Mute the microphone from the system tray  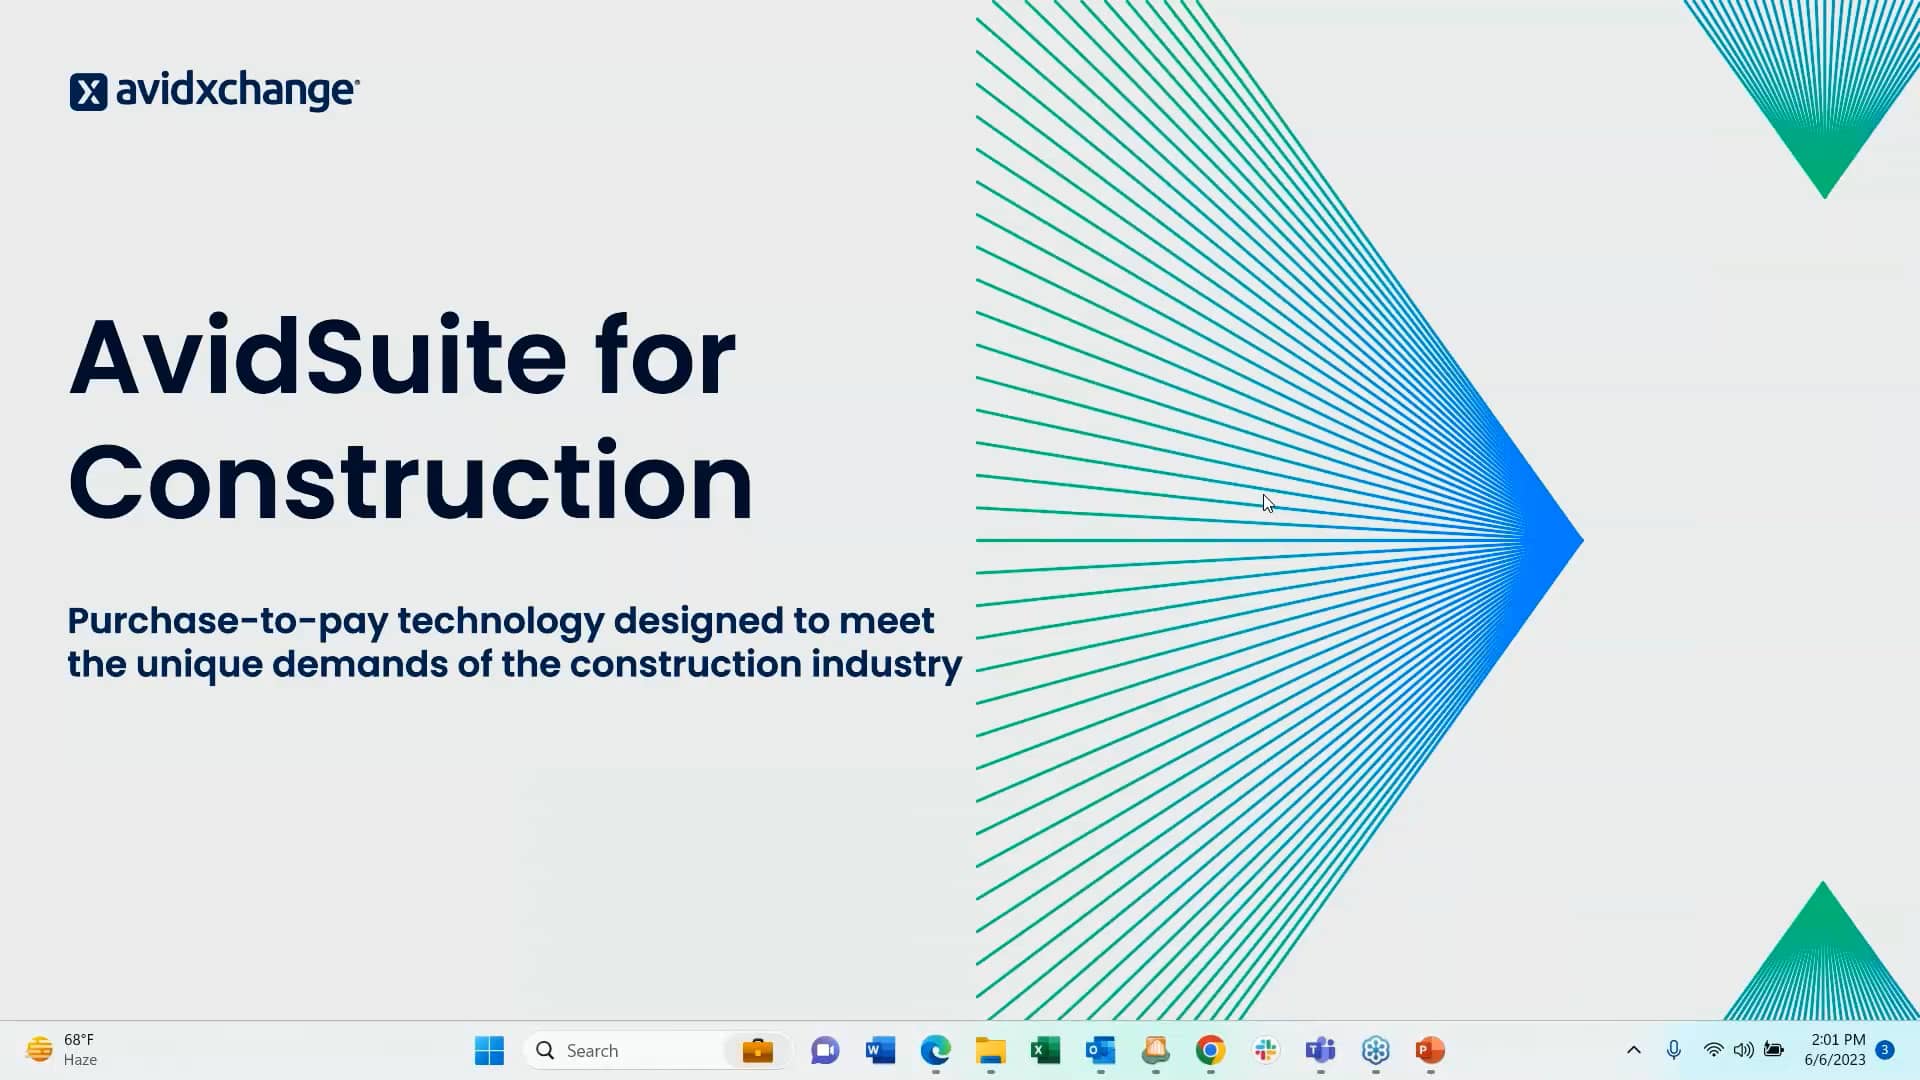point(1674,1050)
